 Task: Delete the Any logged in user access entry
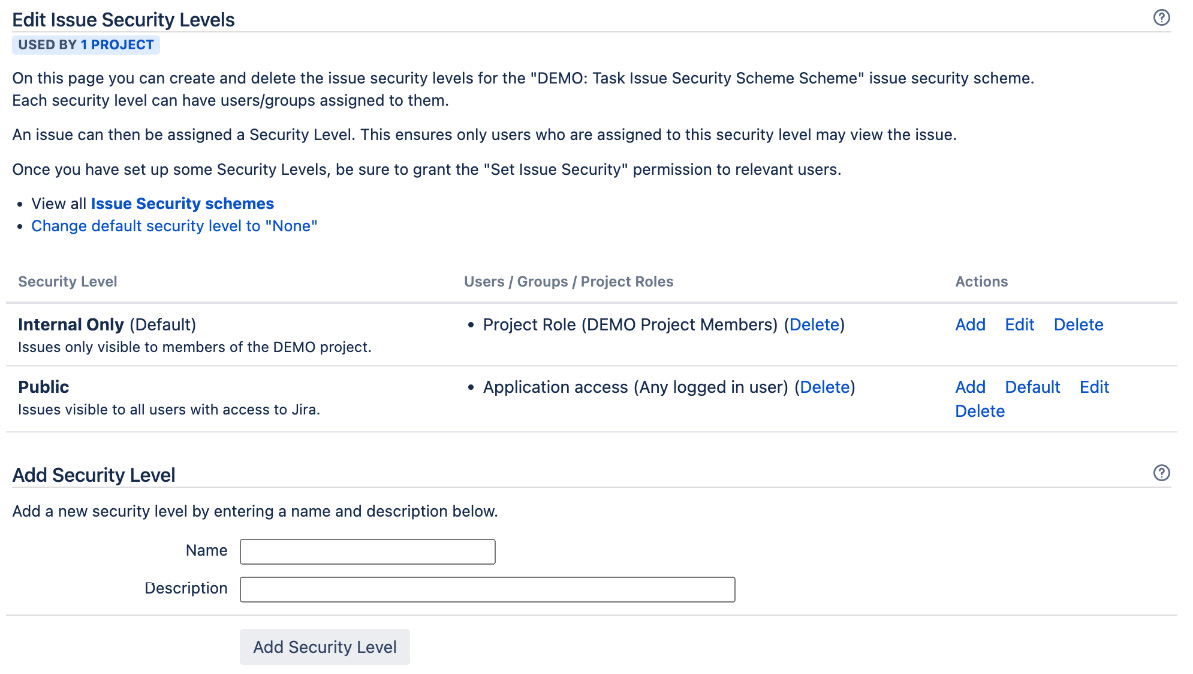824,387
